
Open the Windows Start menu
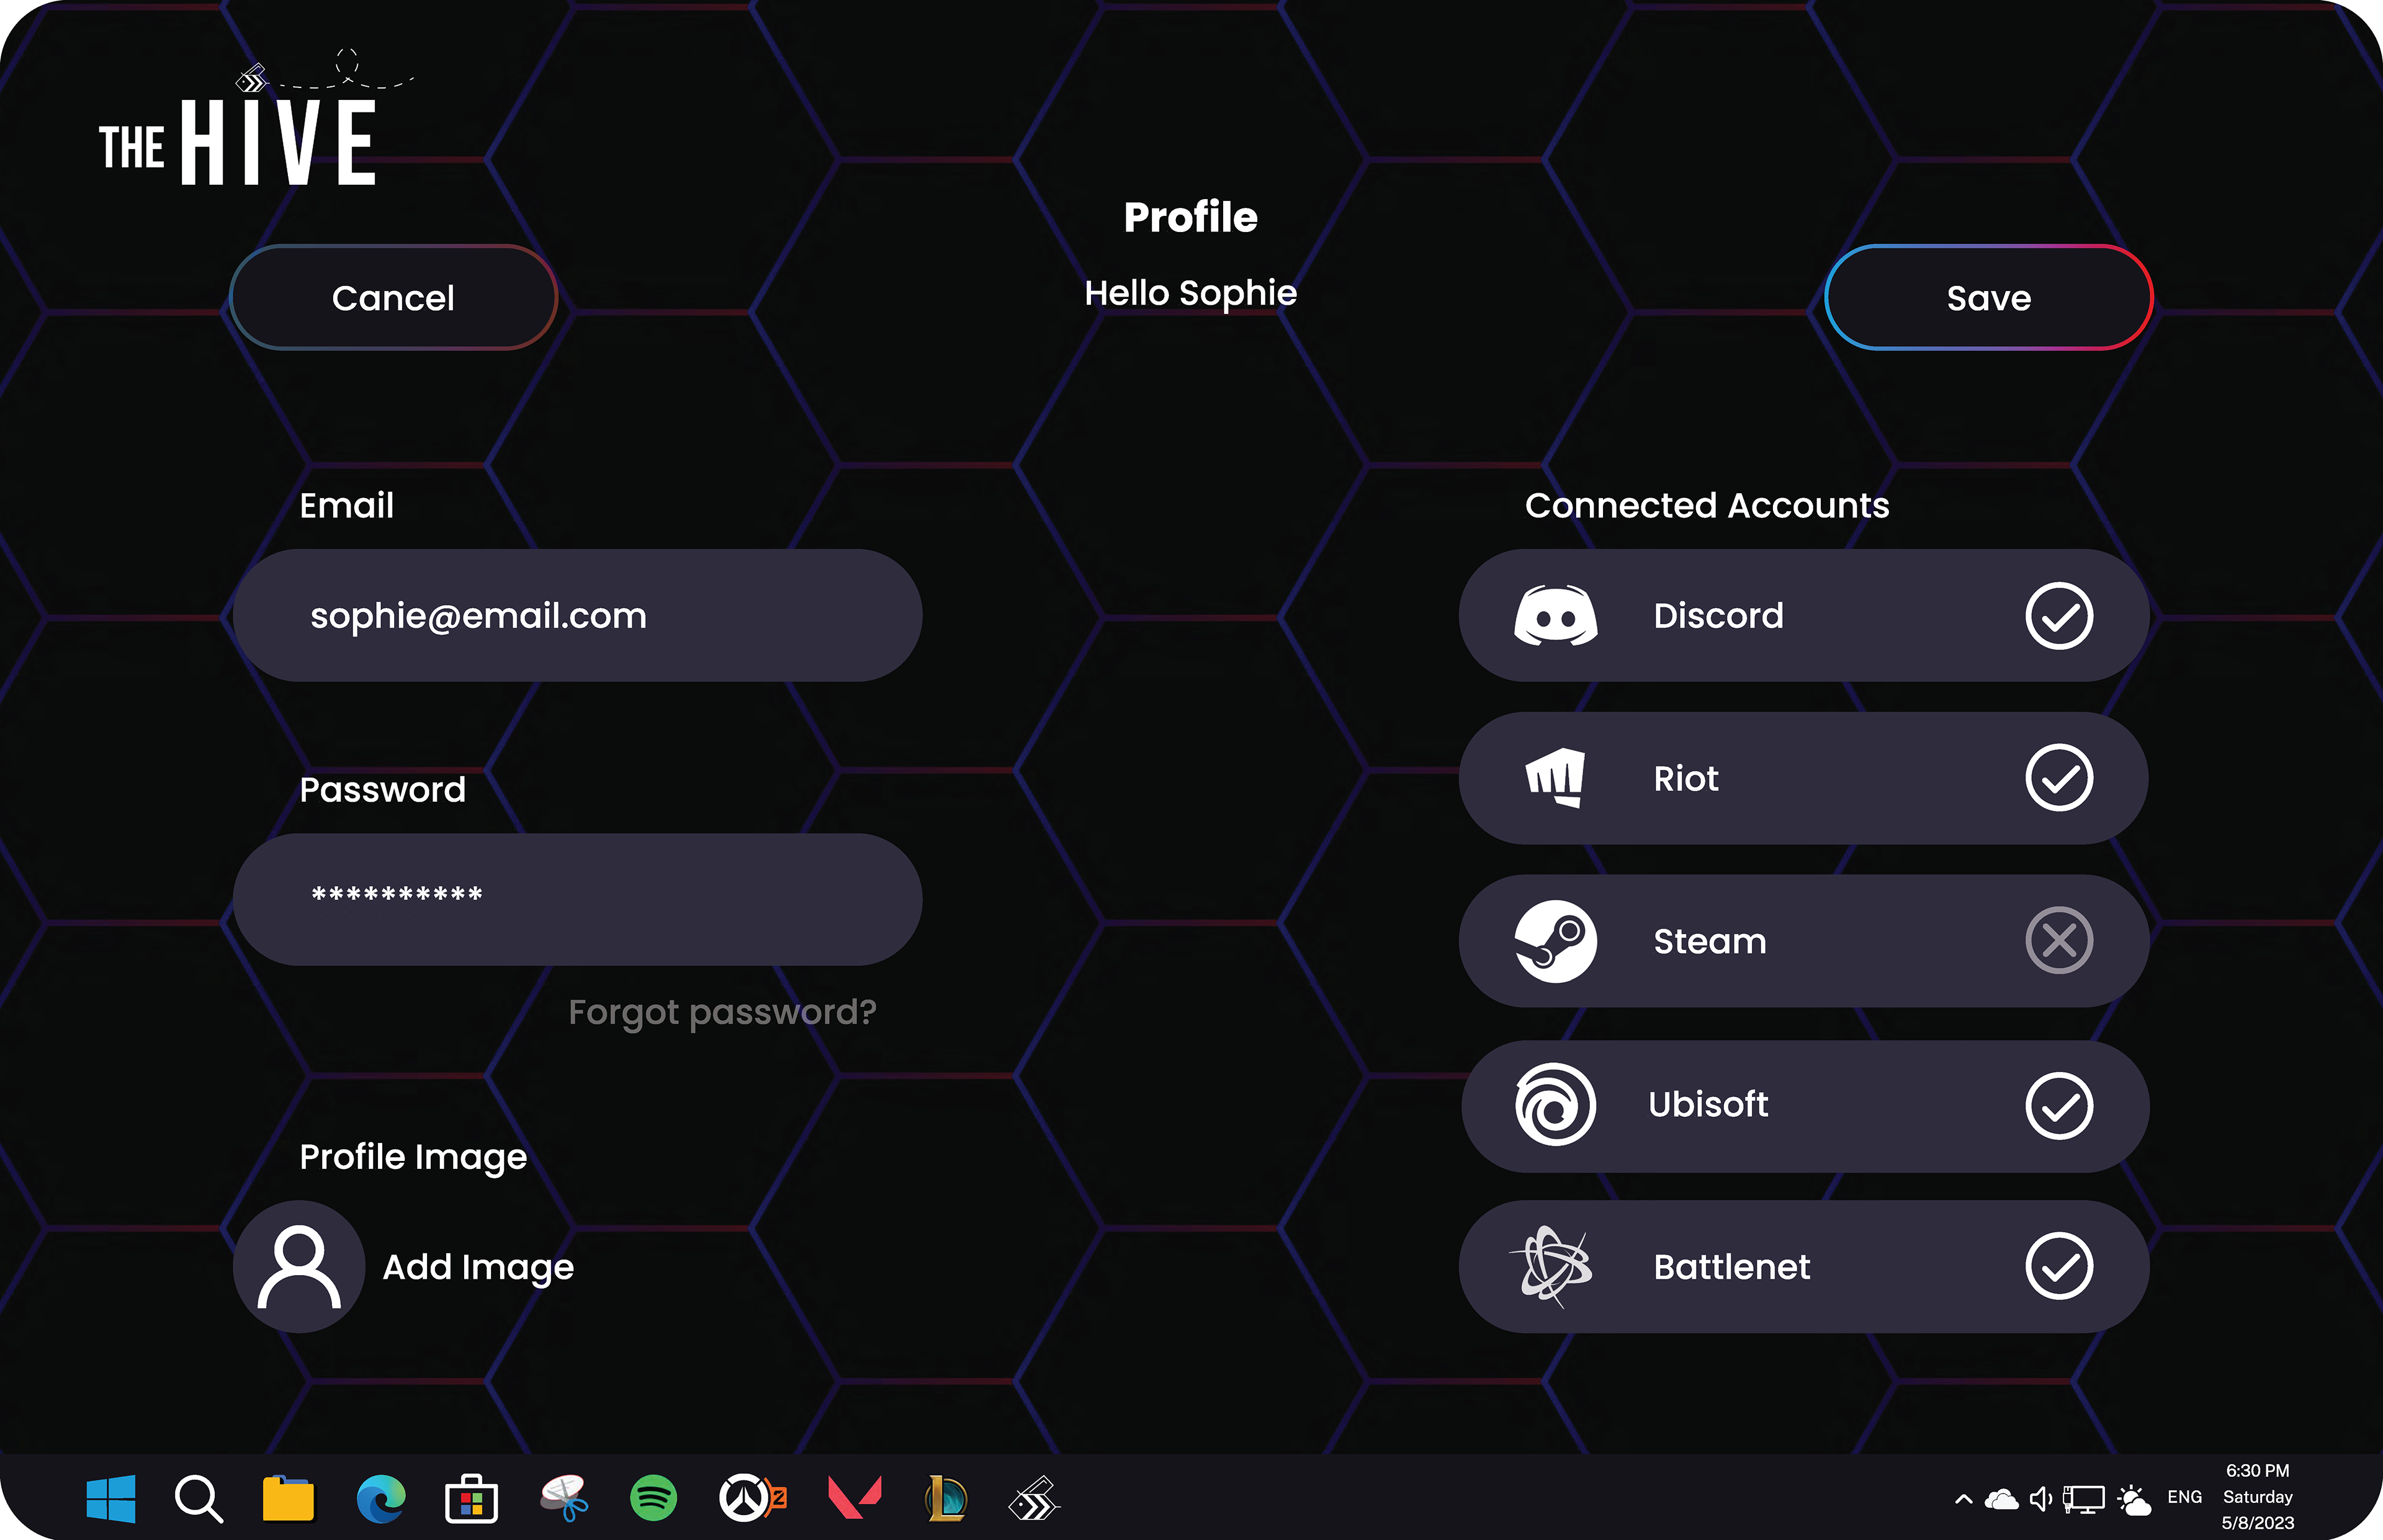[111, 1499]
